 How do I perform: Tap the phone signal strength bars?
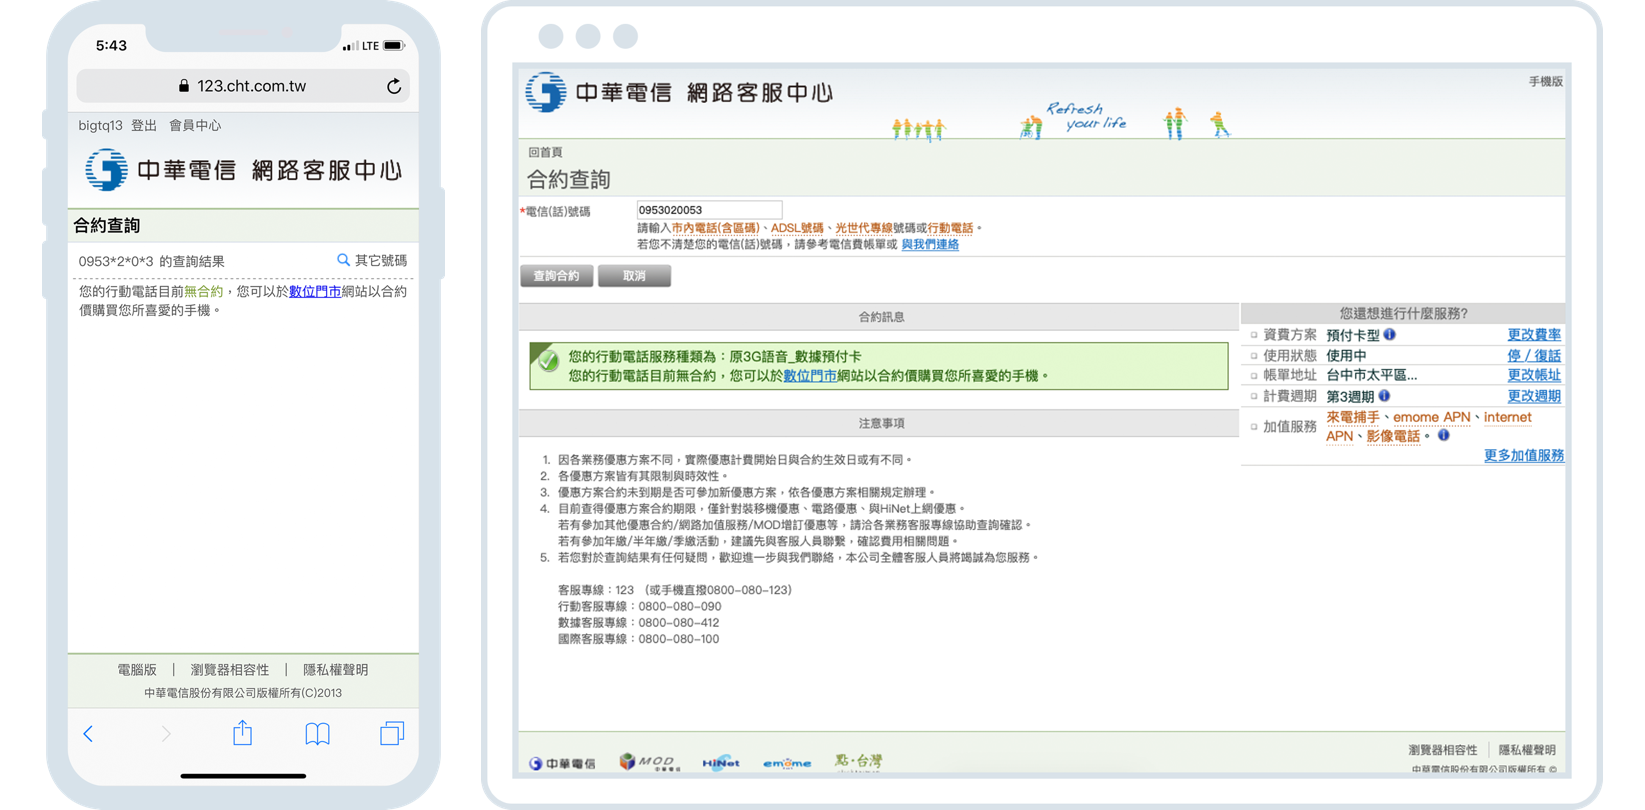click(350, 46)
